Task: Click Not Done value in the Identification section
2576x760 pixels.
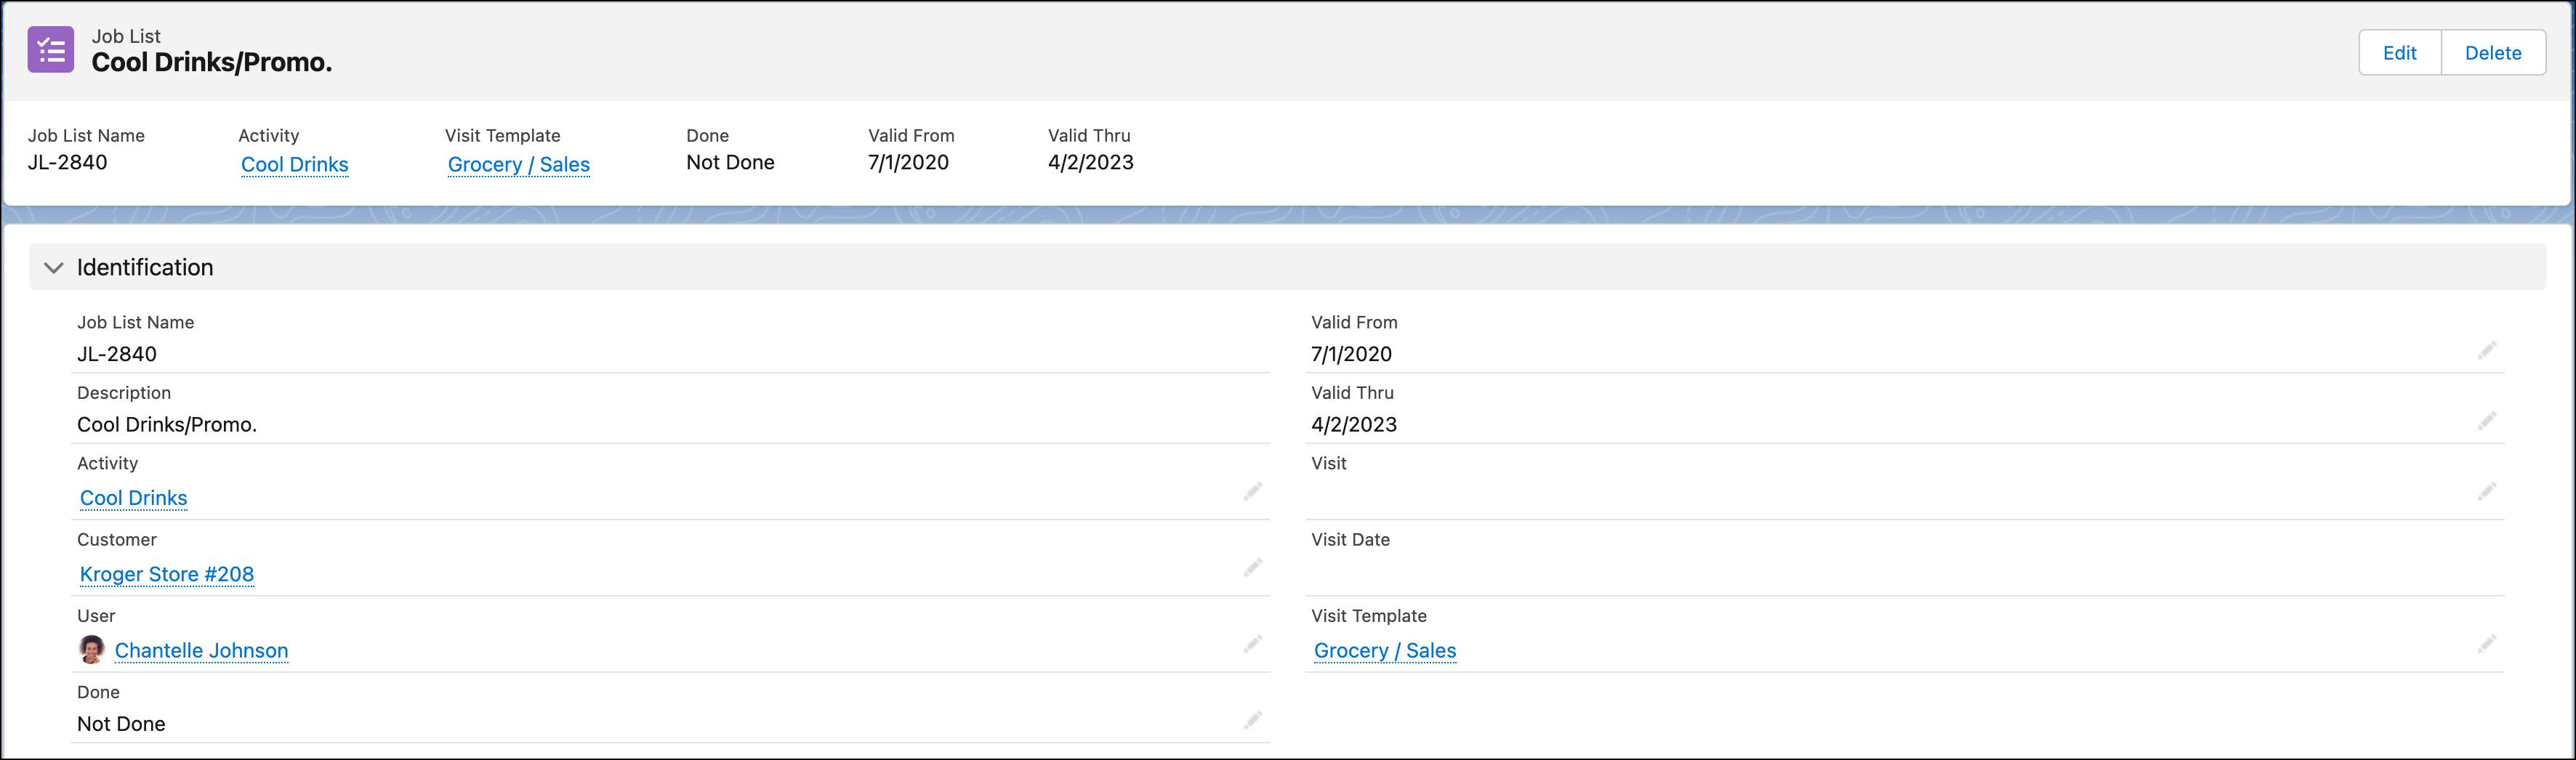Action: click(x=121, y=724)
